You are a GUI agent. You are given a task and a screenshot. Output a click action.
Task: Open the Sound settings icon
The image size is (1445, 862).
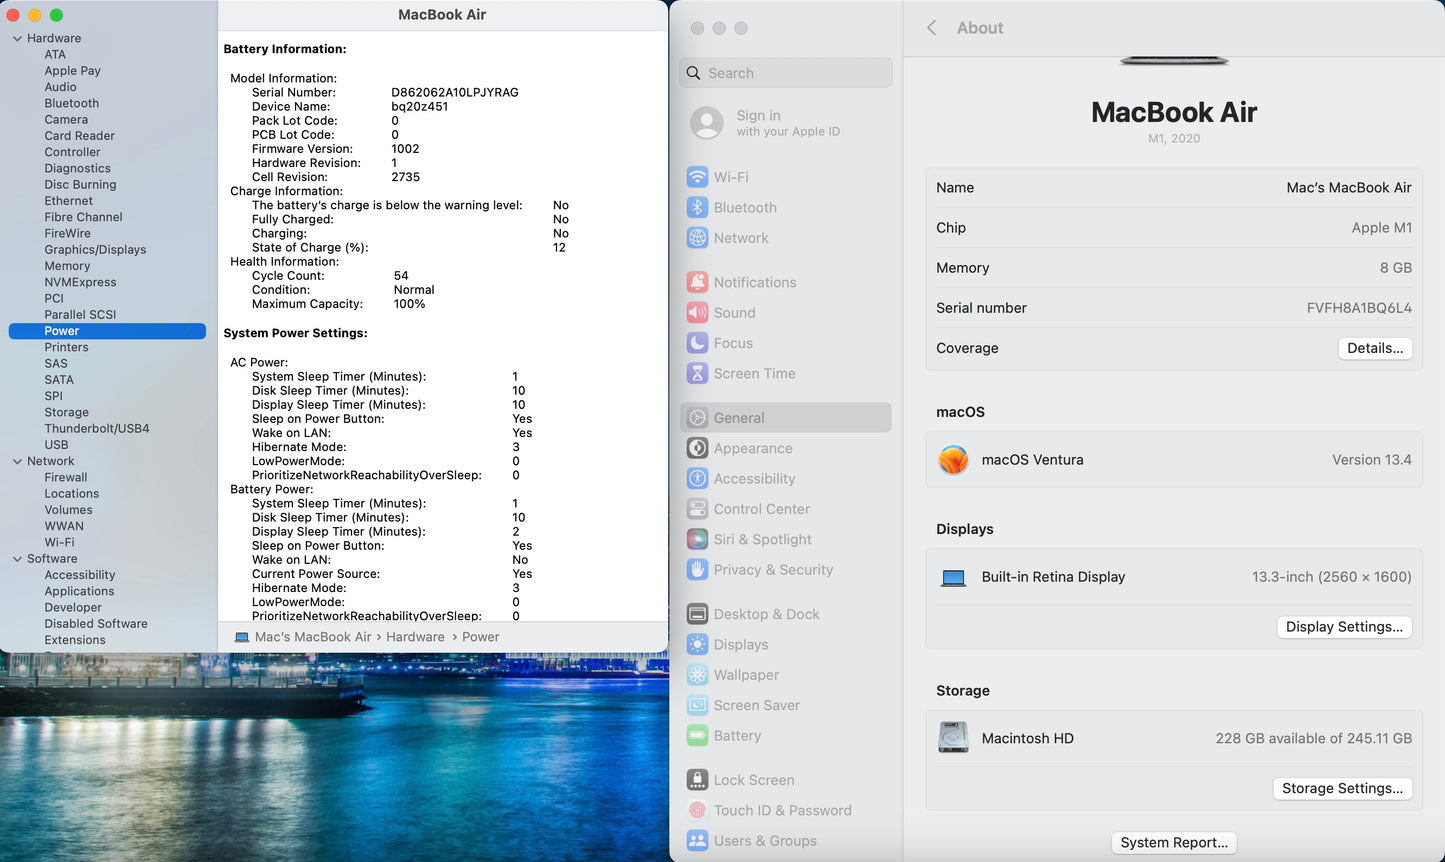(697, 313)
